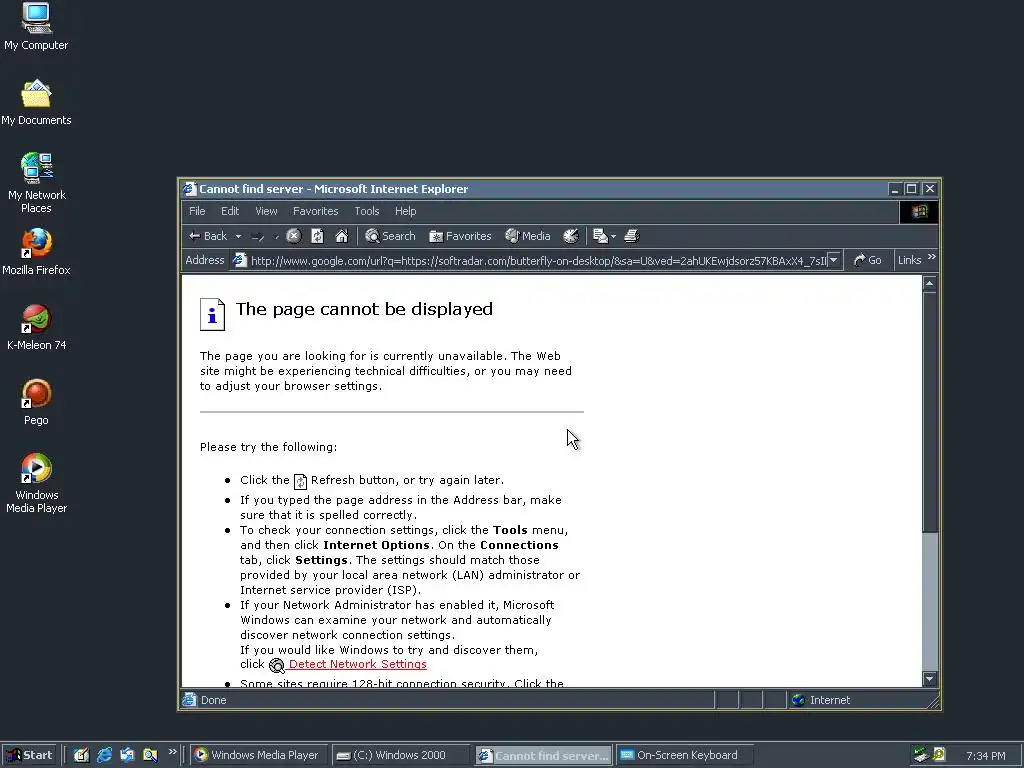This screenshot has width=1024, height=768.
Task: Stop loading with the Stop icon
Action: [x=294, y=236]
